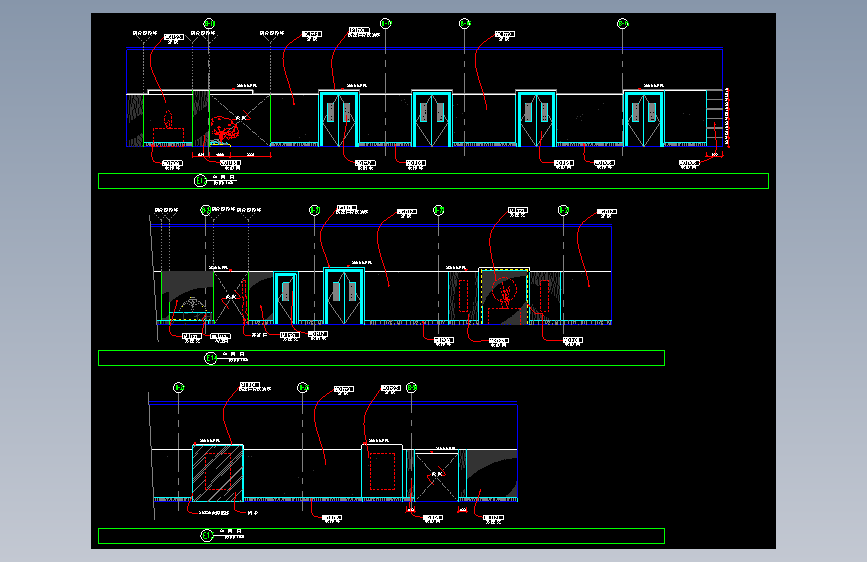This screenshot has height=562, width=867.
Task: Select the red dashed desk with vase in top elevation
Action: [x=168, y=129]
